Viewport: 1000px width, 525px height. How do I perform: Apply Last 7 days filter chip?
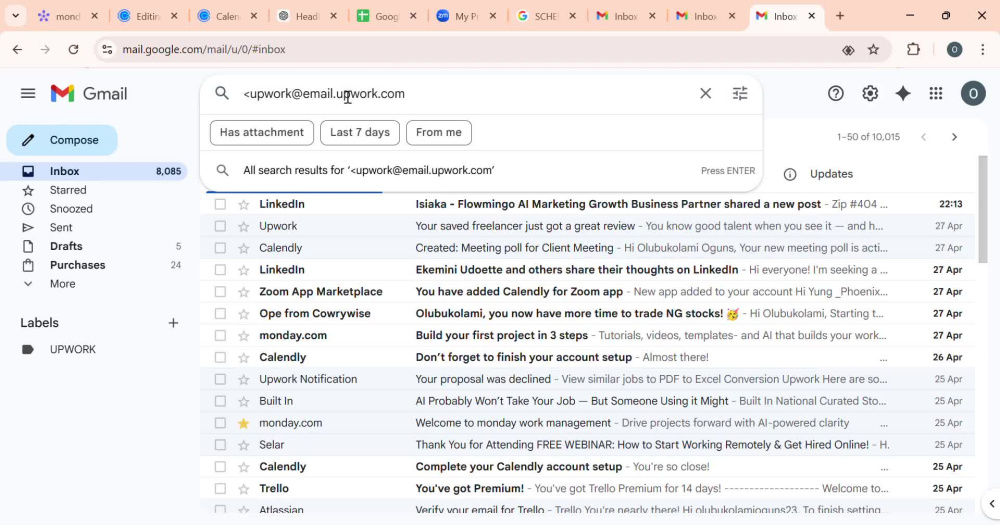[360, 133]
